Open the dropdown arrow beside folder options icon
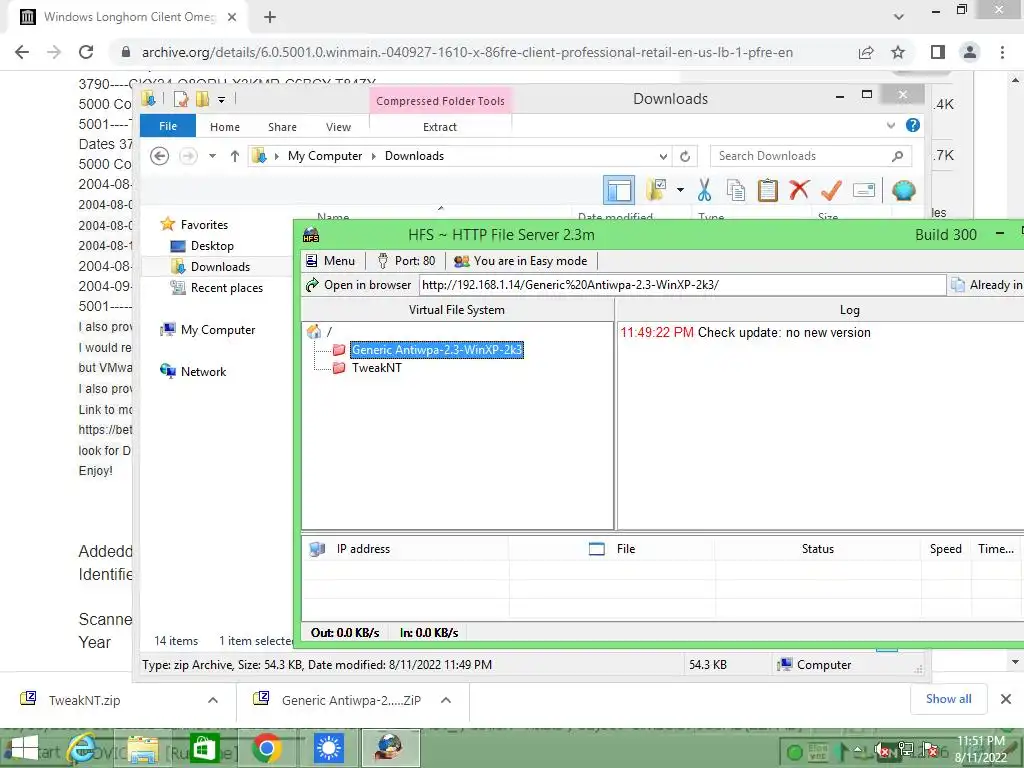Viewport: 1024px width, 768px height. (680, 190)
